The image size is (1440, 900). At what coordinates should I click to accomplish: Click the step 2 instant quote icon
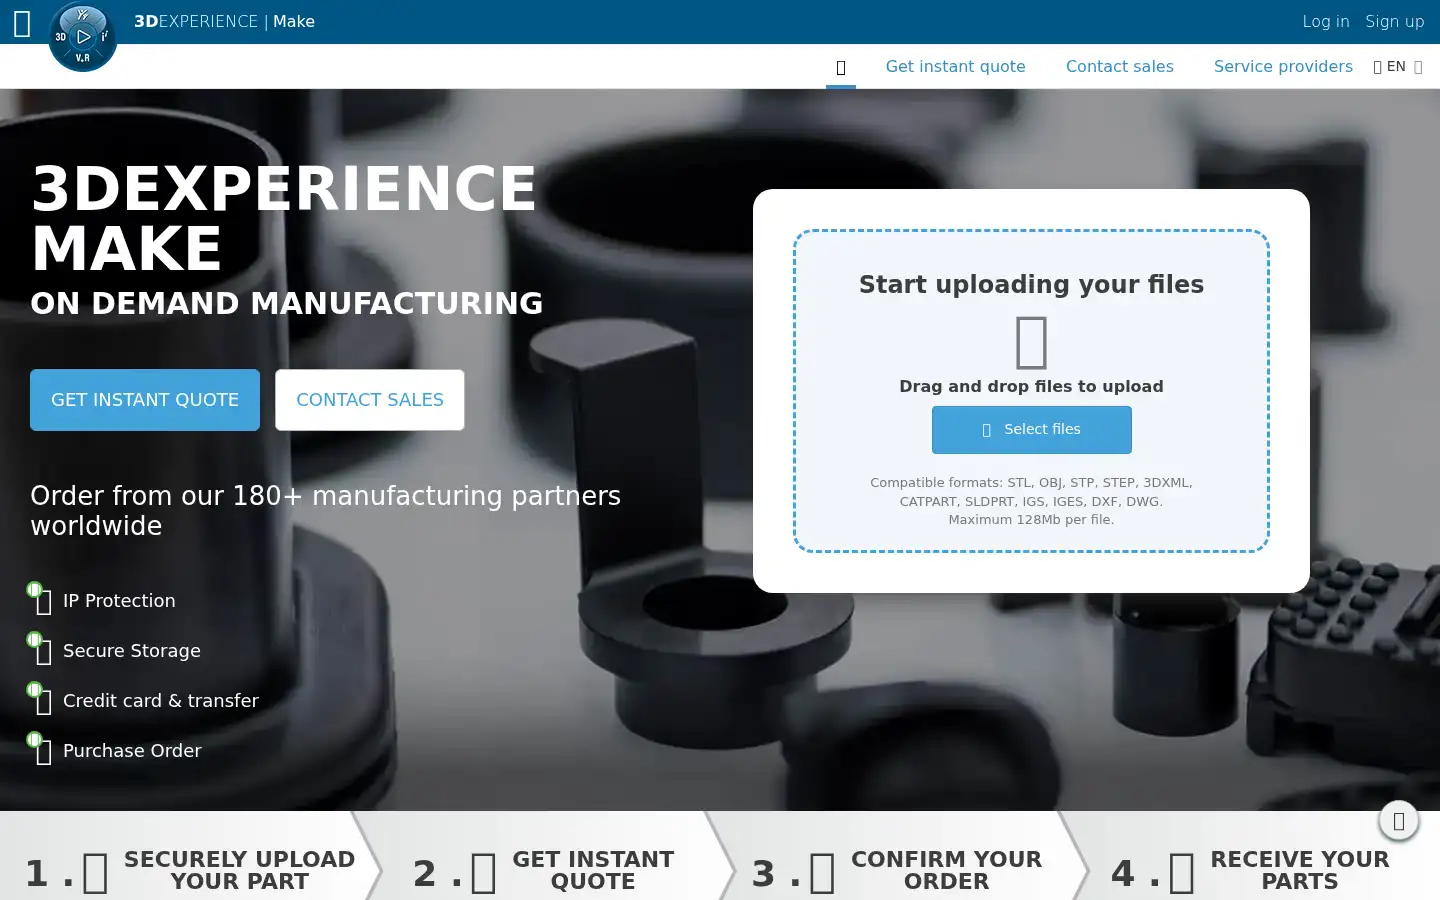click(x=484, y=873)
